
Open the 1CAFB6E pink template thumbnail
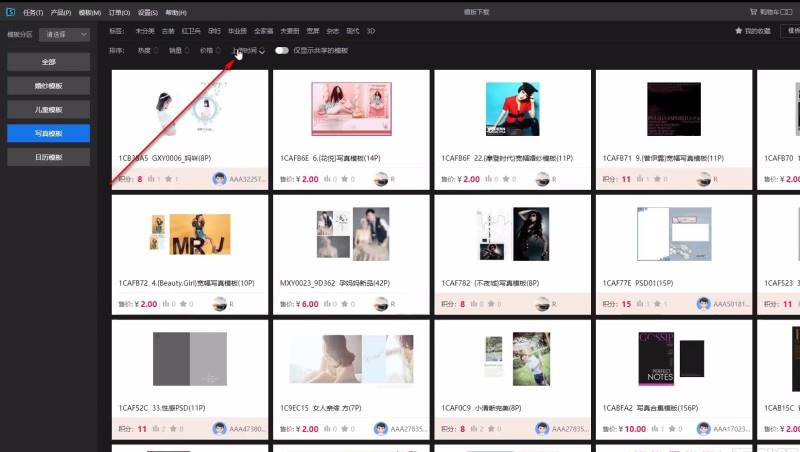[352, 109]
